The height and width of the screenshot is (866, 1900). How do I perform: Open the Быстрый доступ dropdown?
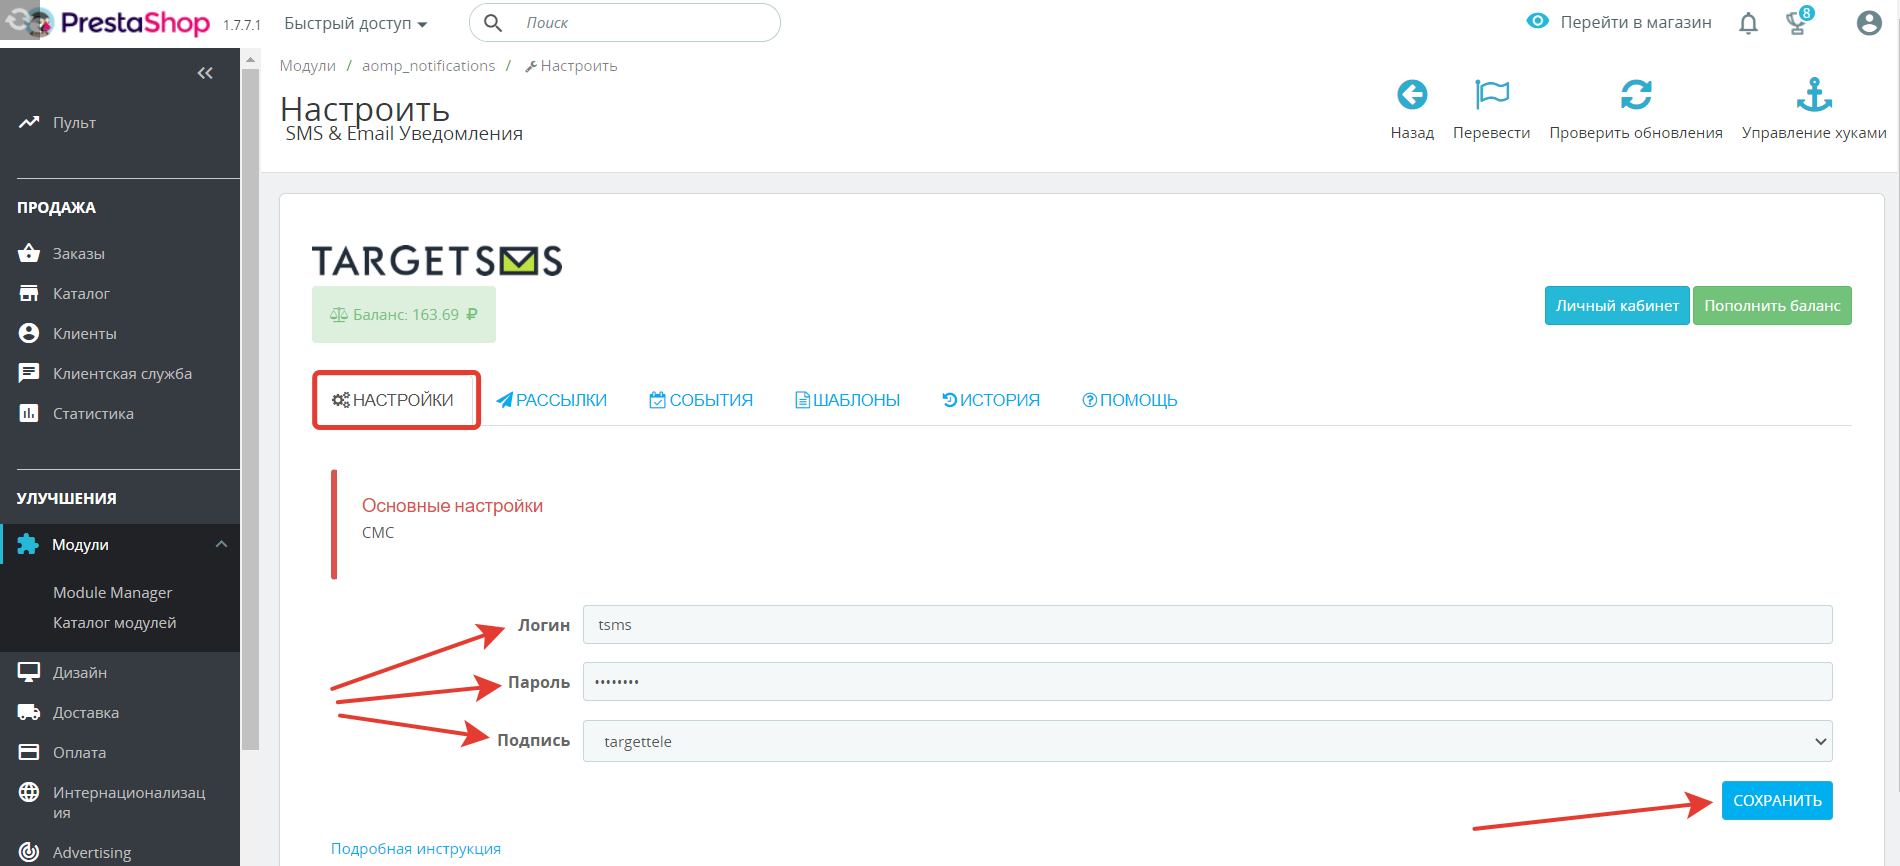(355, 23)
